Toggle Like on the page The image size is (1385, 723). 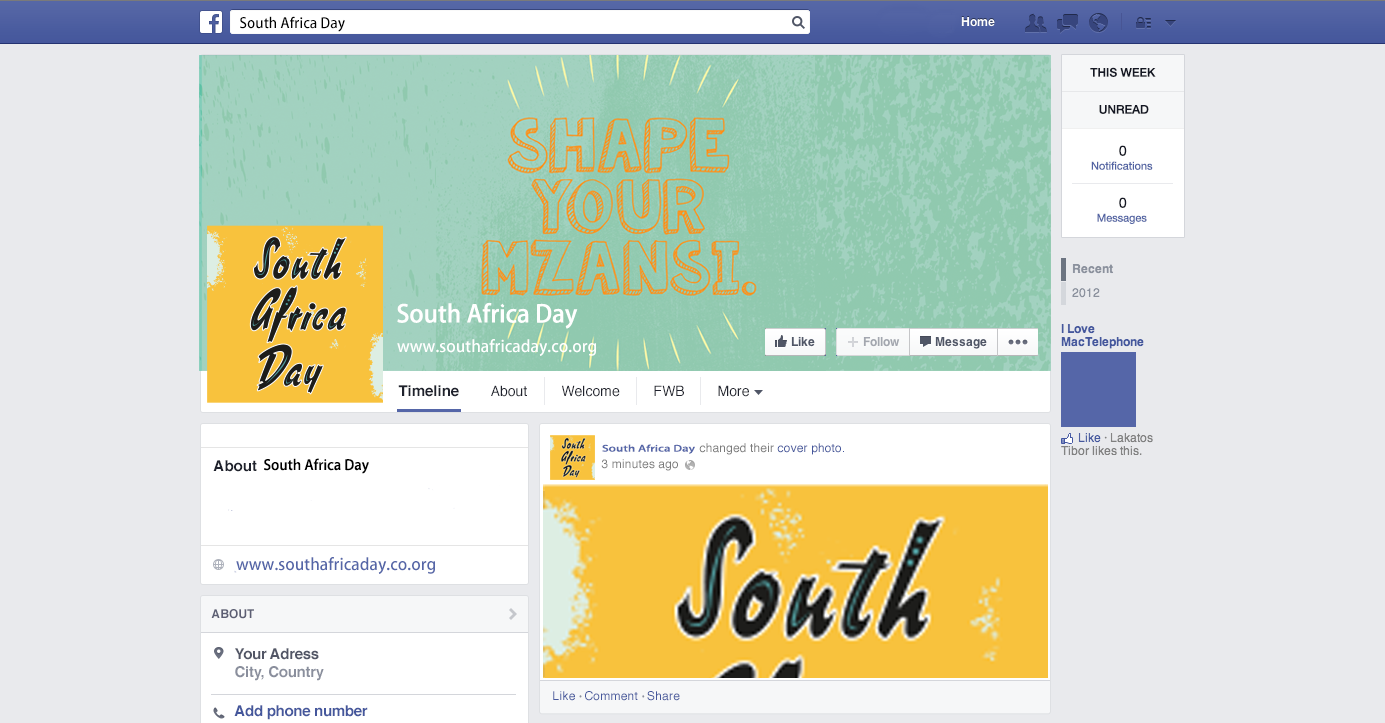795,342
